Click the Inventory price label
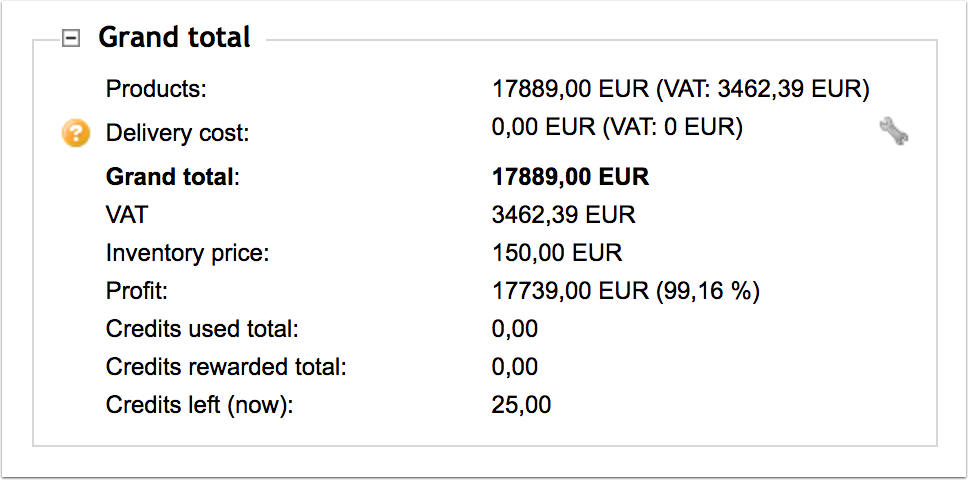This screenshot has width=968, height=480. (188, 254)
